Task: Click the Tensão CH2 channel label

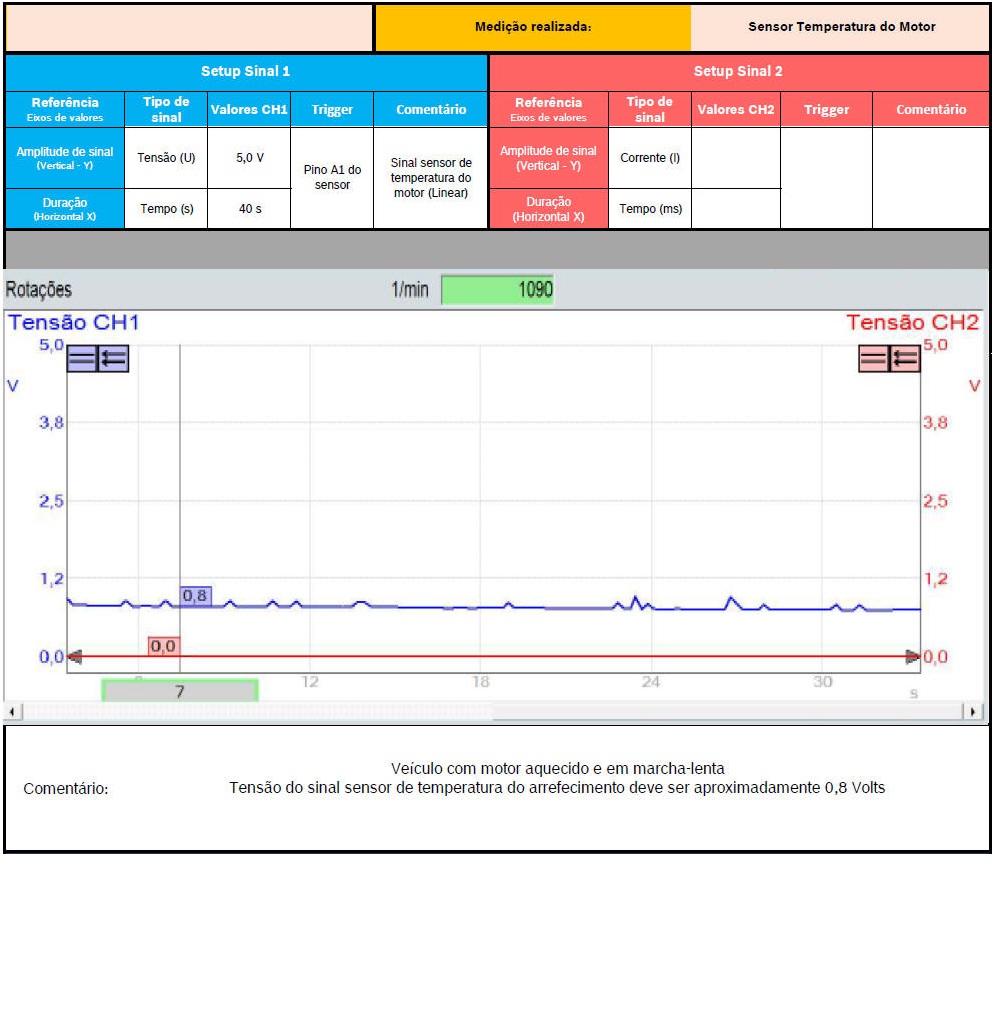Action: (912, 323)
